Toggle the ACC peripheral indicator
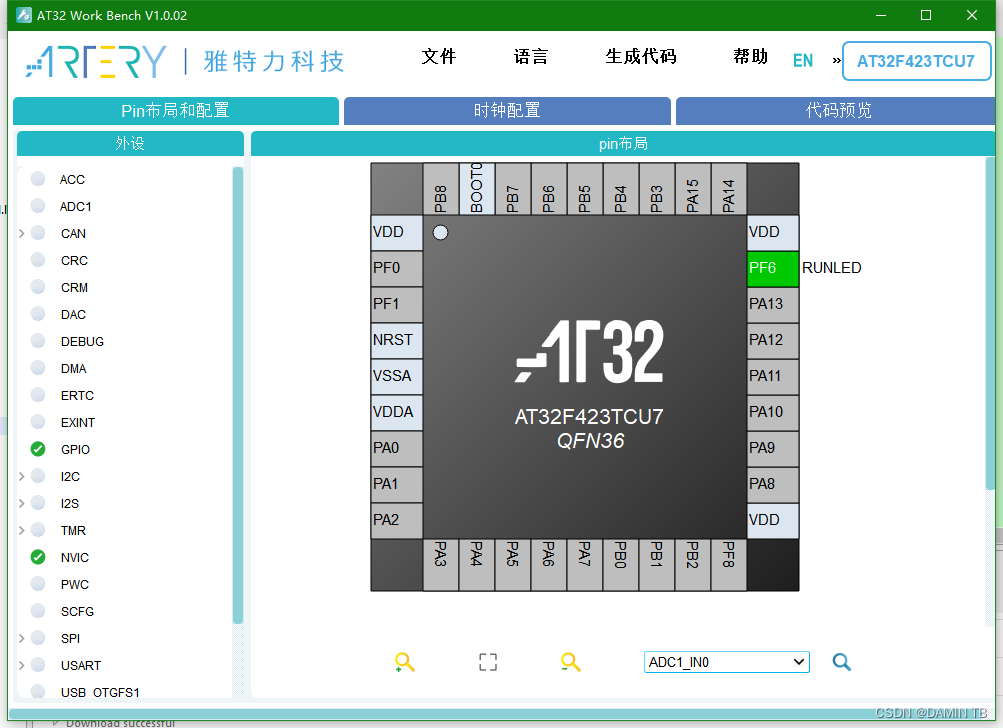The image size is (1003, 728). 38,178
